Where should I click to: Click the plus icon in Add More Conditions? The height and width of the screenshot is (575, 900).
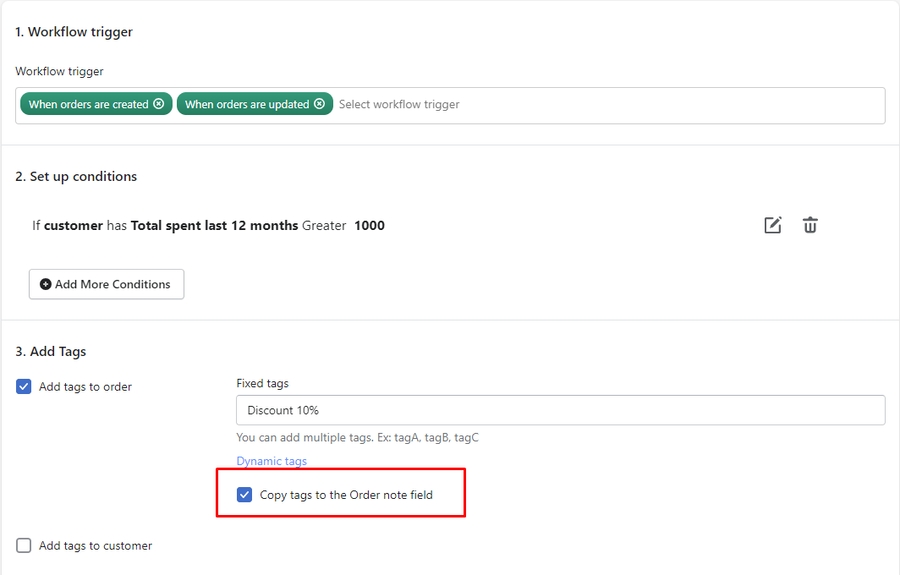tap(46, 284)
